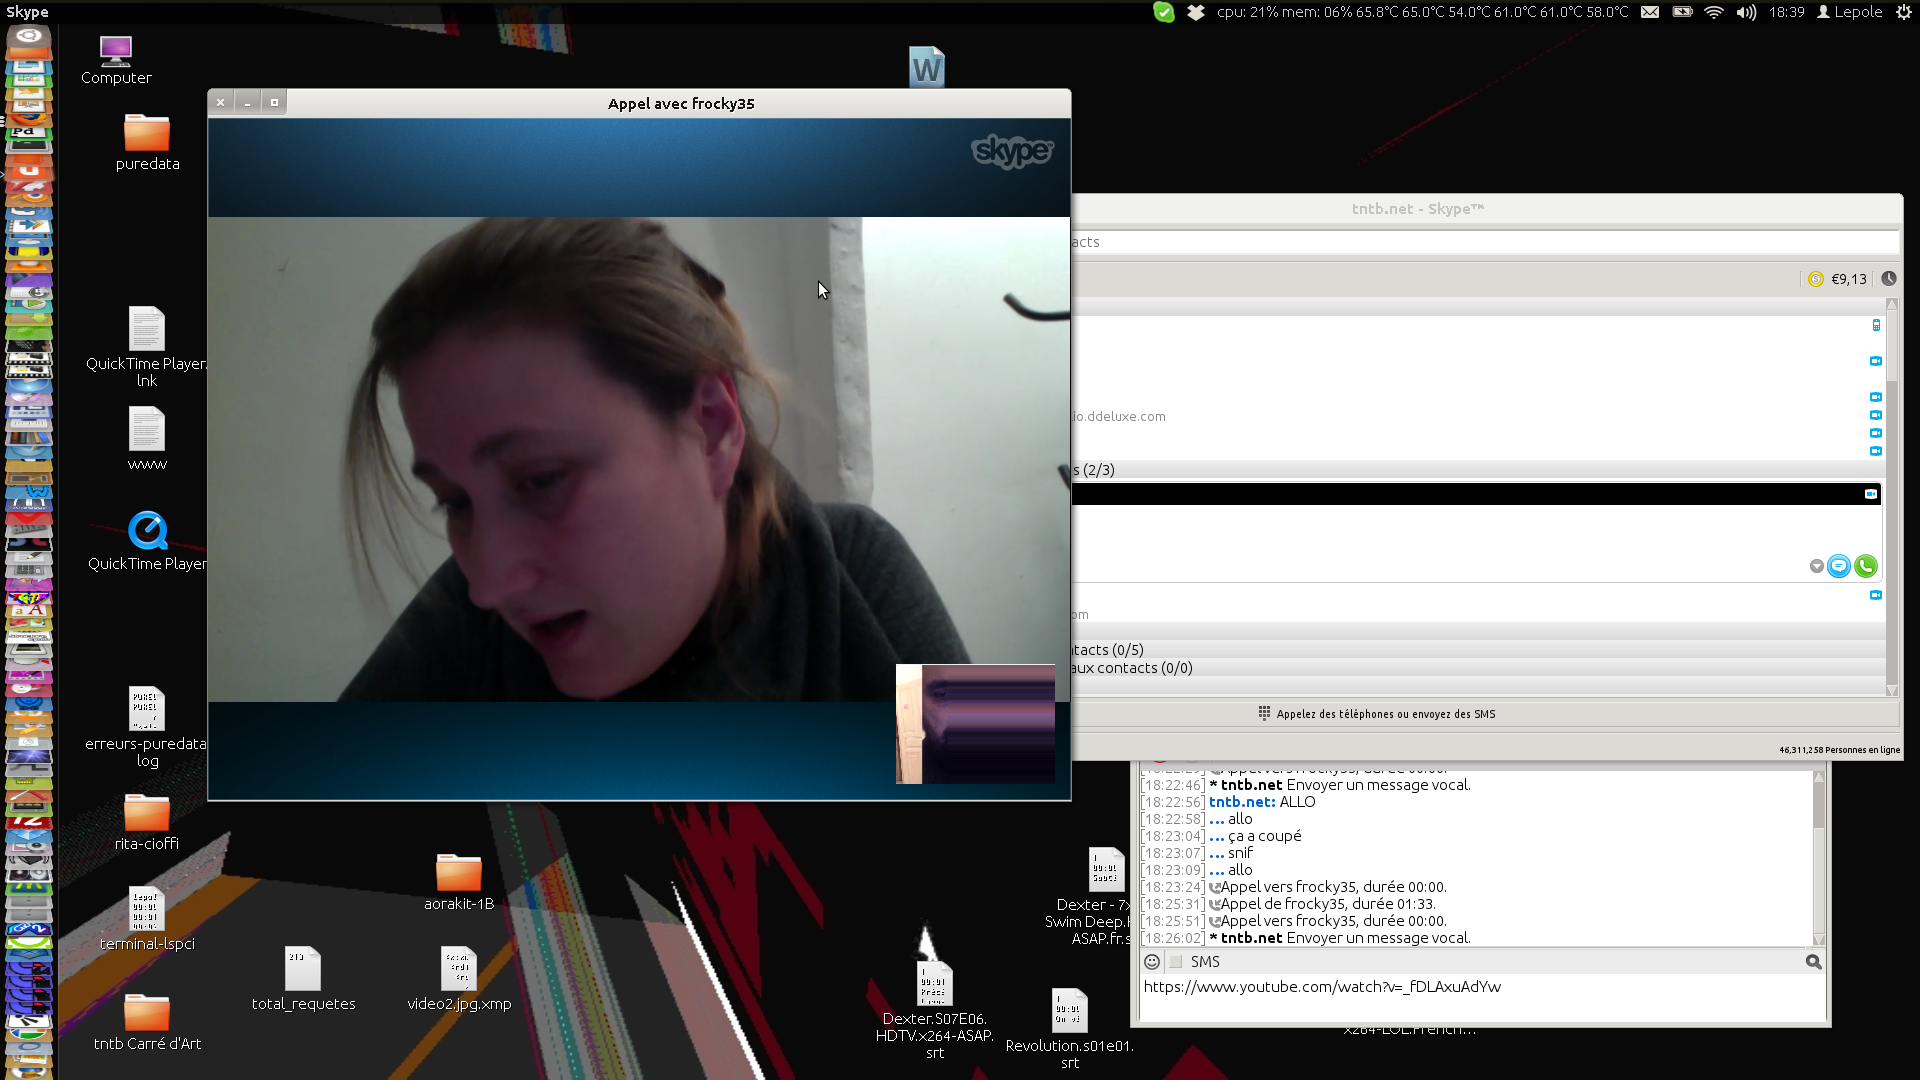
Task: Click the mobile phone icon for the top contact
Action: [x=1876, y=325]
